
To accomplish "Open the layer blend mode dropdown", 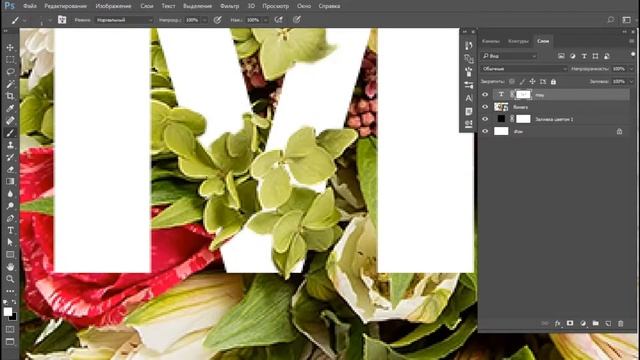I will 524,69.
